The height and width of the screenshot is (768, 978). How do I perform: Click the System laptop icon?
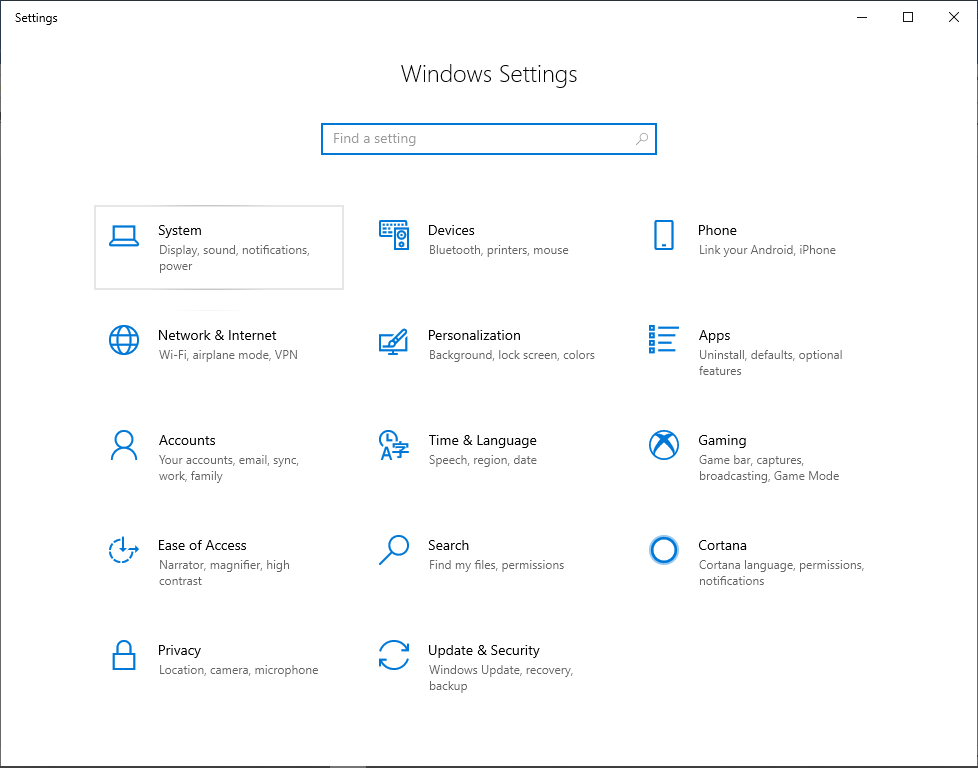click(x=124, y=236)
